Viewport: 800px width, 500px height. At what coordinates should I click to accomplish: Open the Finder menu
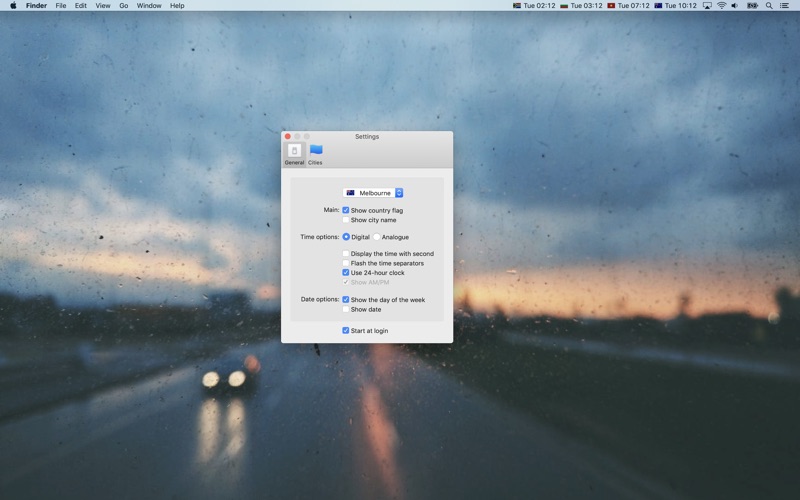(36, 6)
